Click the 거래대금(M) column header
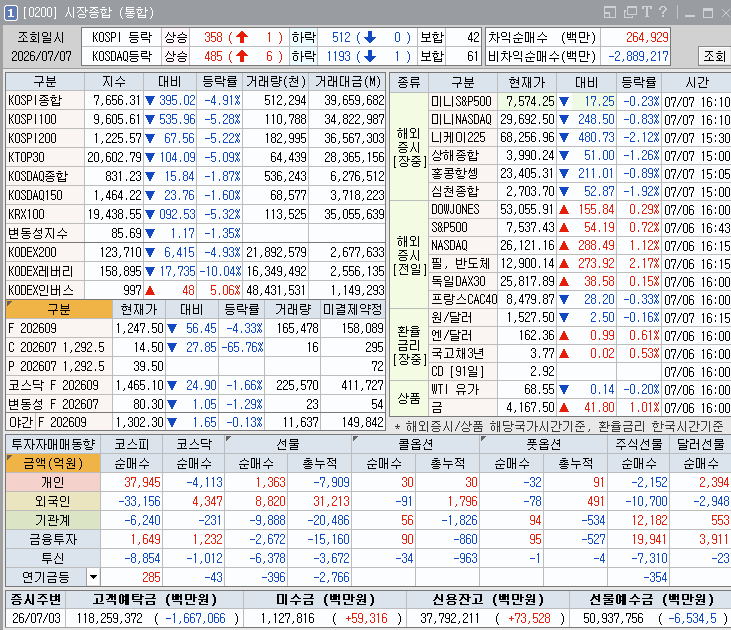This screenshot has height=630, width=731. [x=347, y=82]
